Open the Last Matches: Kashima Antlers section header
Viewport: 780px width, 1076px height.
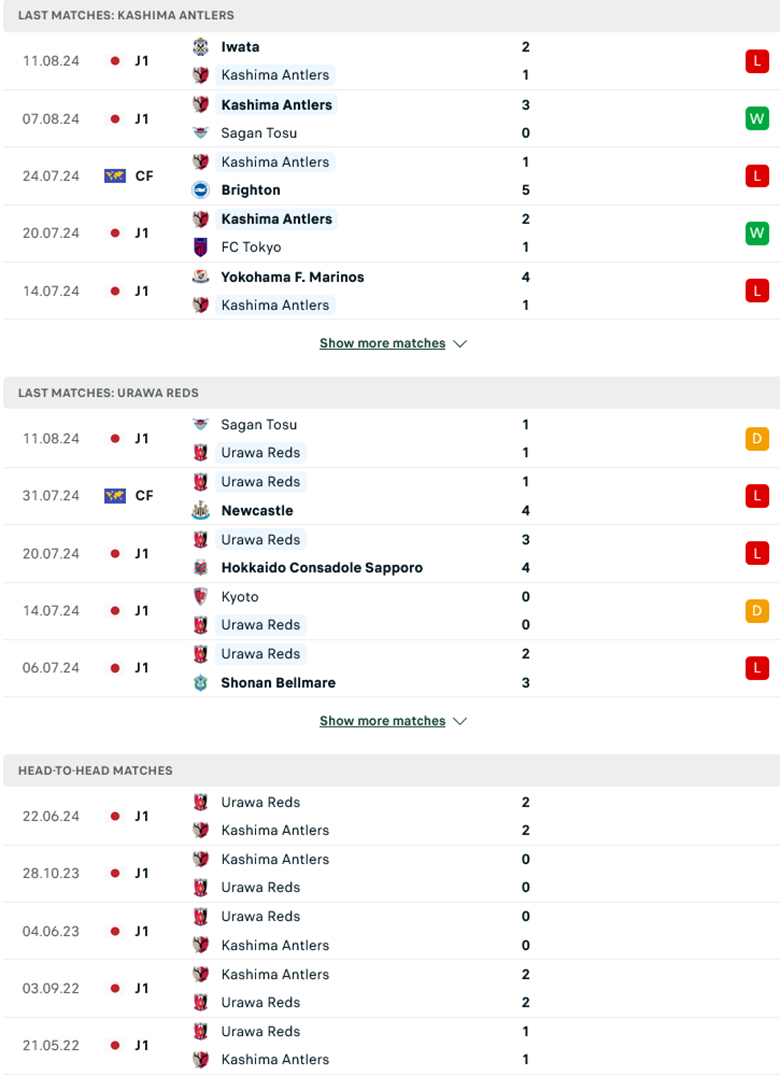(126, 15)
